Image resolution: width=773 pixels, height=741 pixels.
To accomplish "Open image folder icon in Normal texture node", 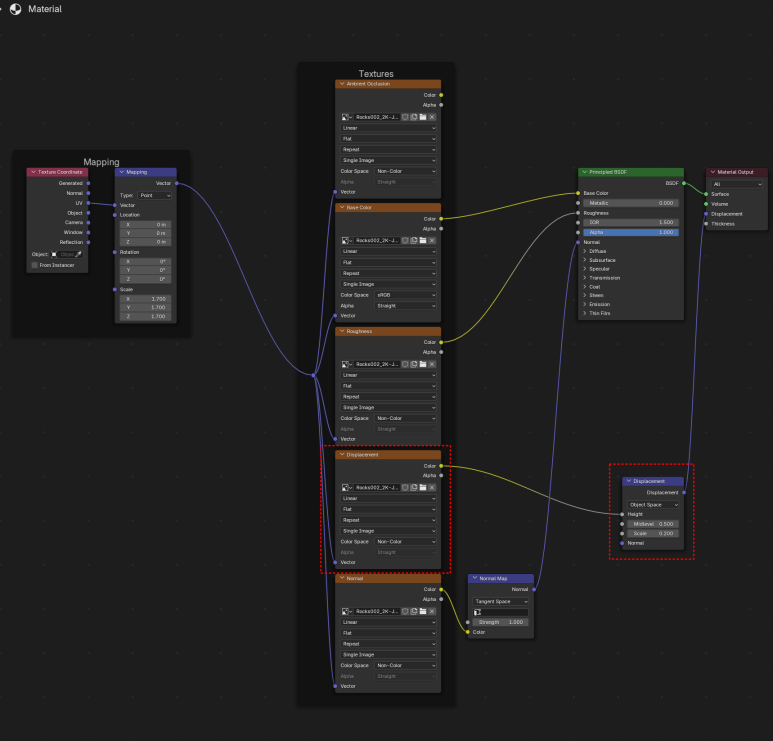I will (x=422, y=611).
